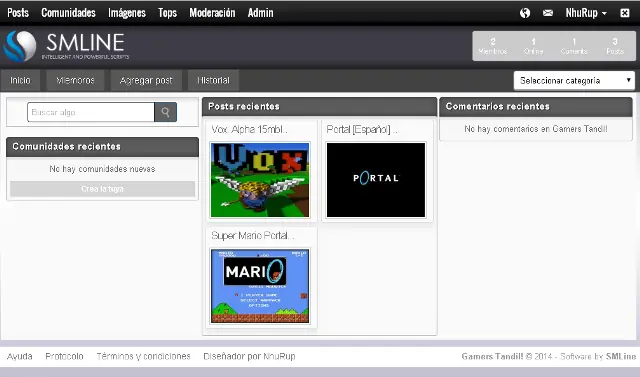Open Términos y condiciones footer link
640x377 pixels.
pyautogui.click(x=143, y=356)
